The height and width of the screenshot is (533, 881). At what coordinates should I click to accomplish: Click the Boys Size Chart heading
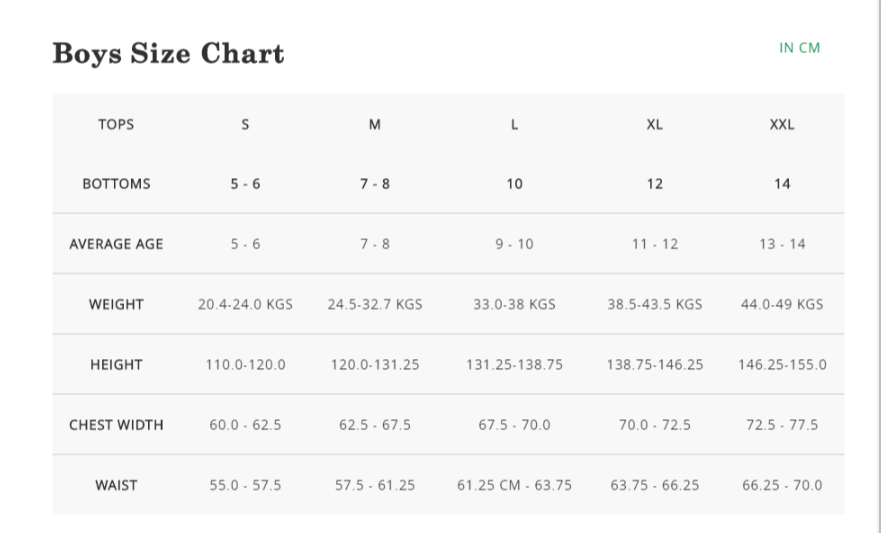(x=168, y=53)
